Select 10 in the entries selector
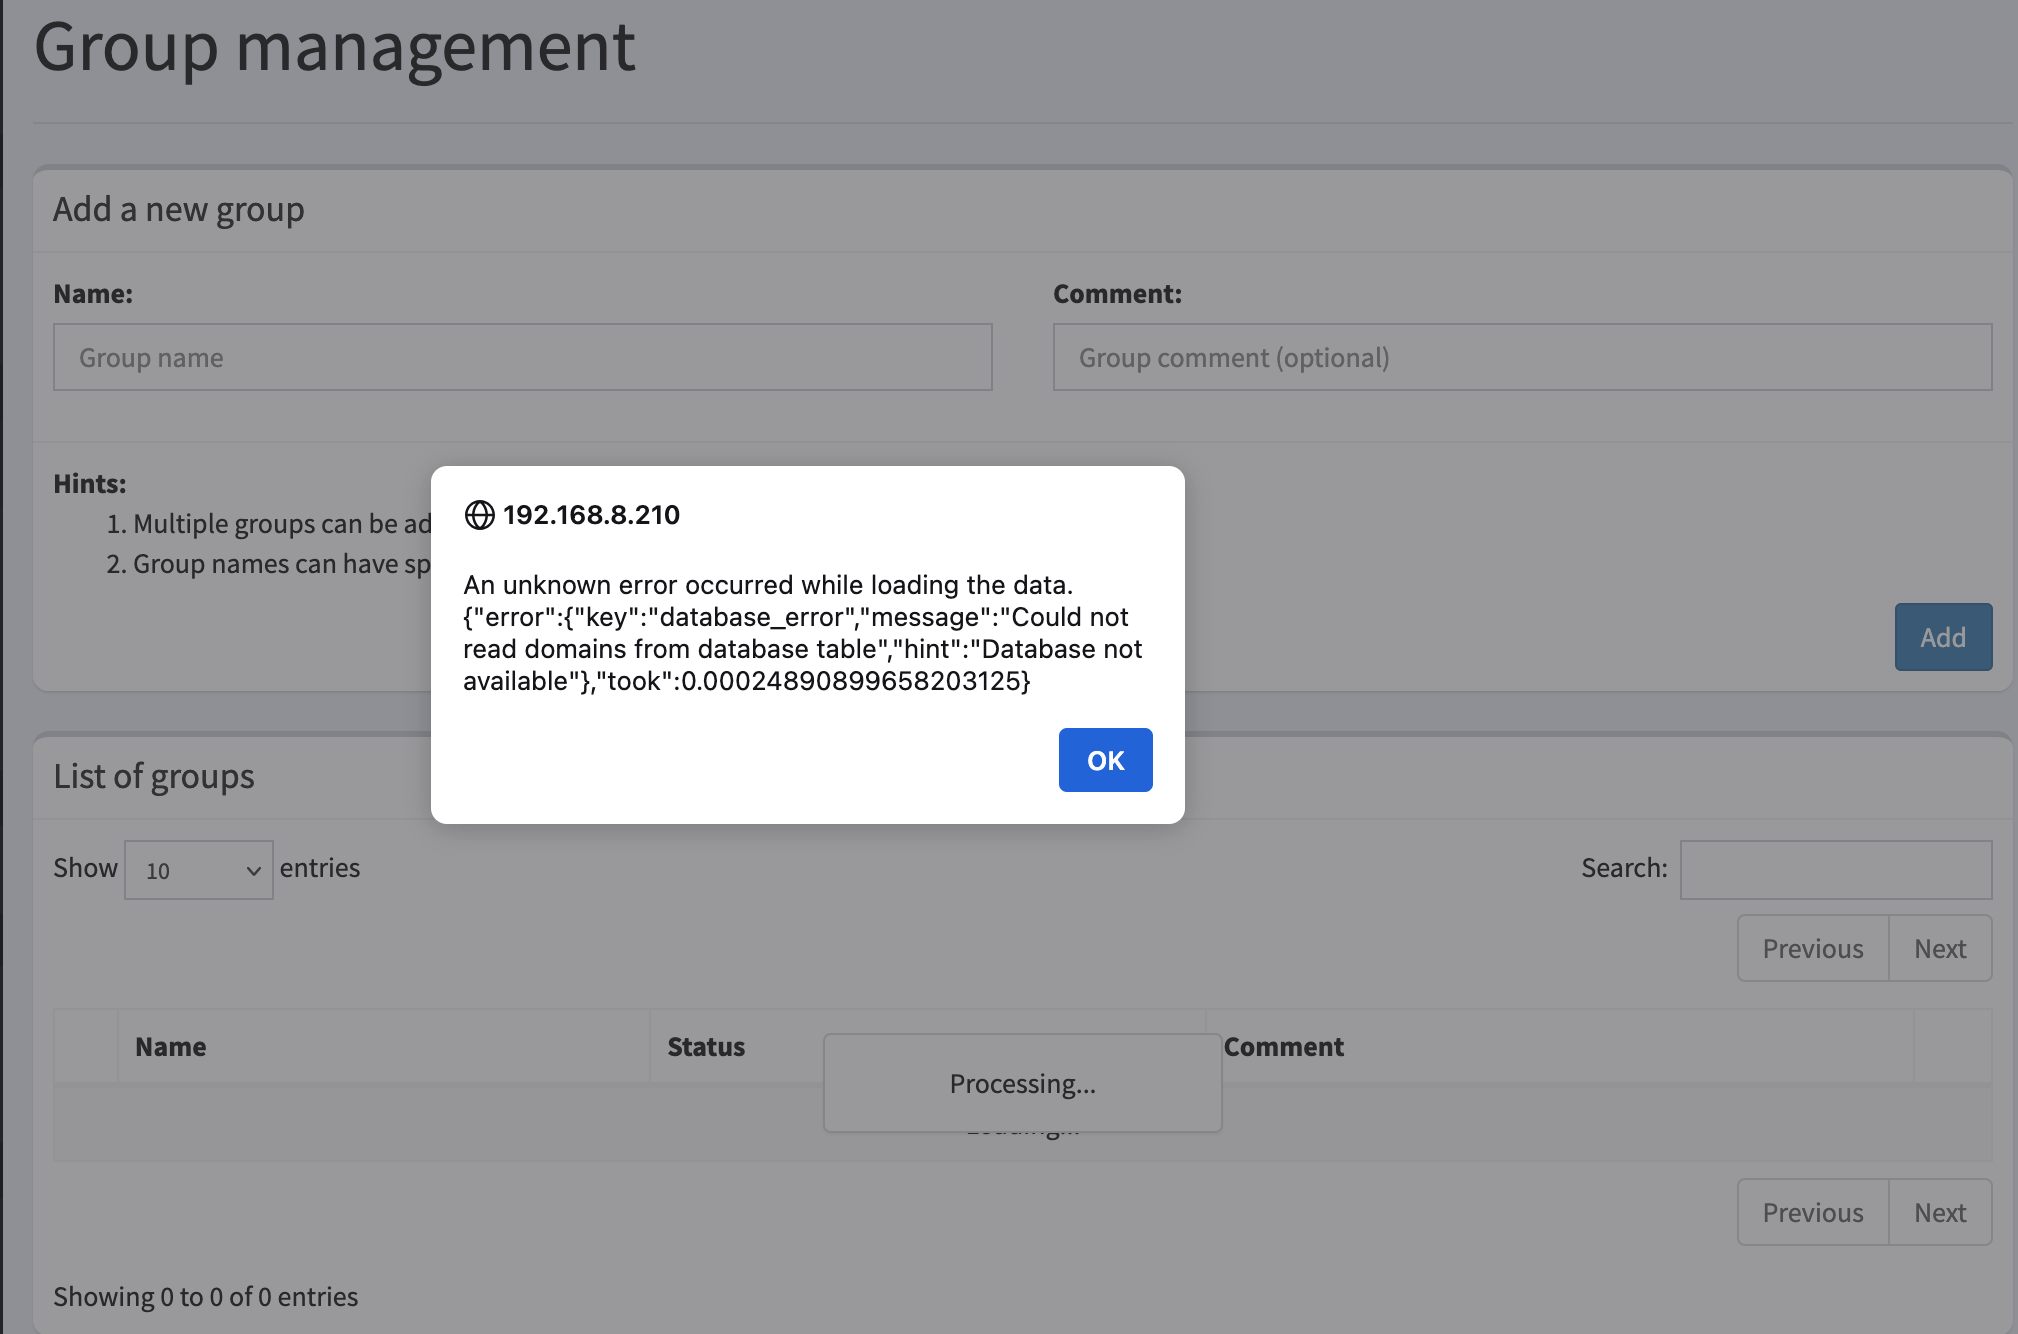Screen dimensions: 2018x1334 pos(198,869)
